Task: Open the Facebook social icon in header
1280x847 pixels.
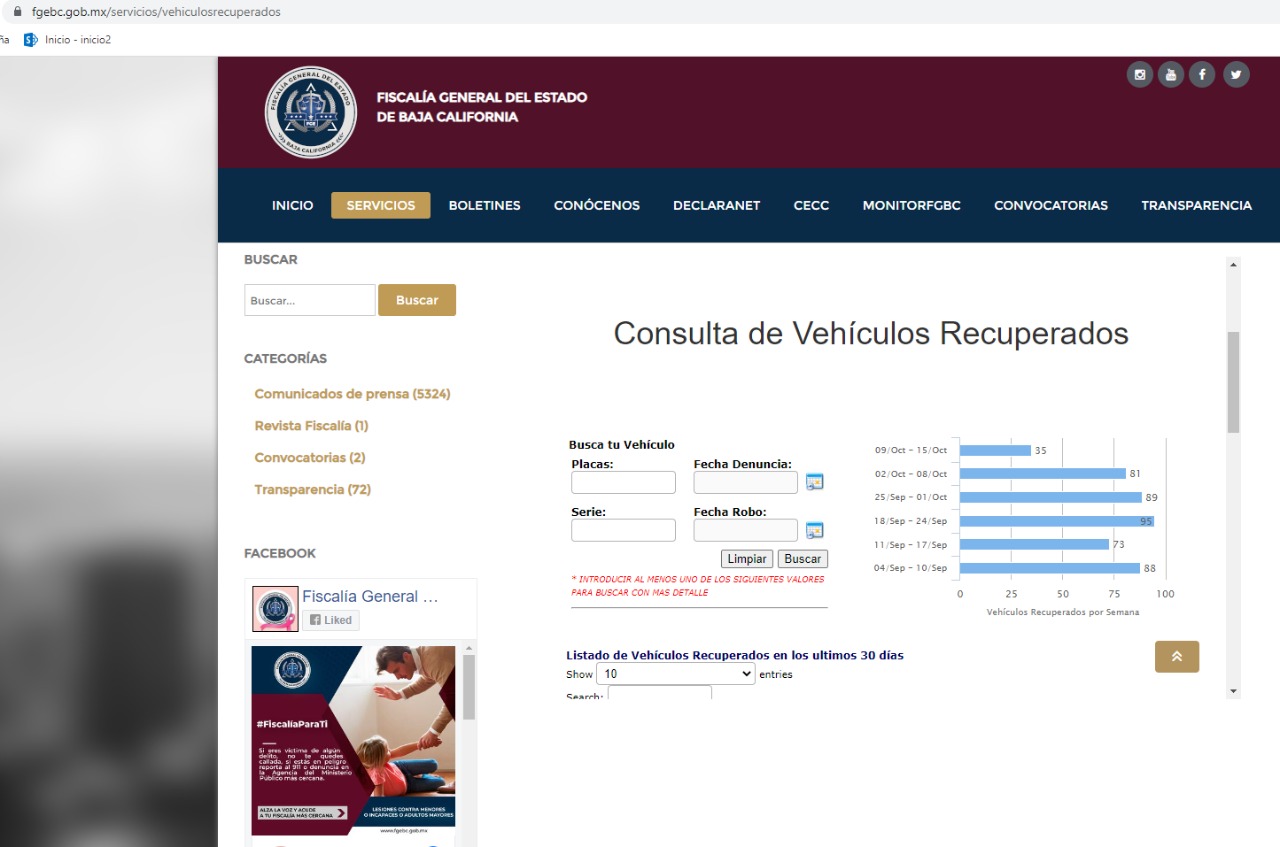Action: click(1202, 74)
